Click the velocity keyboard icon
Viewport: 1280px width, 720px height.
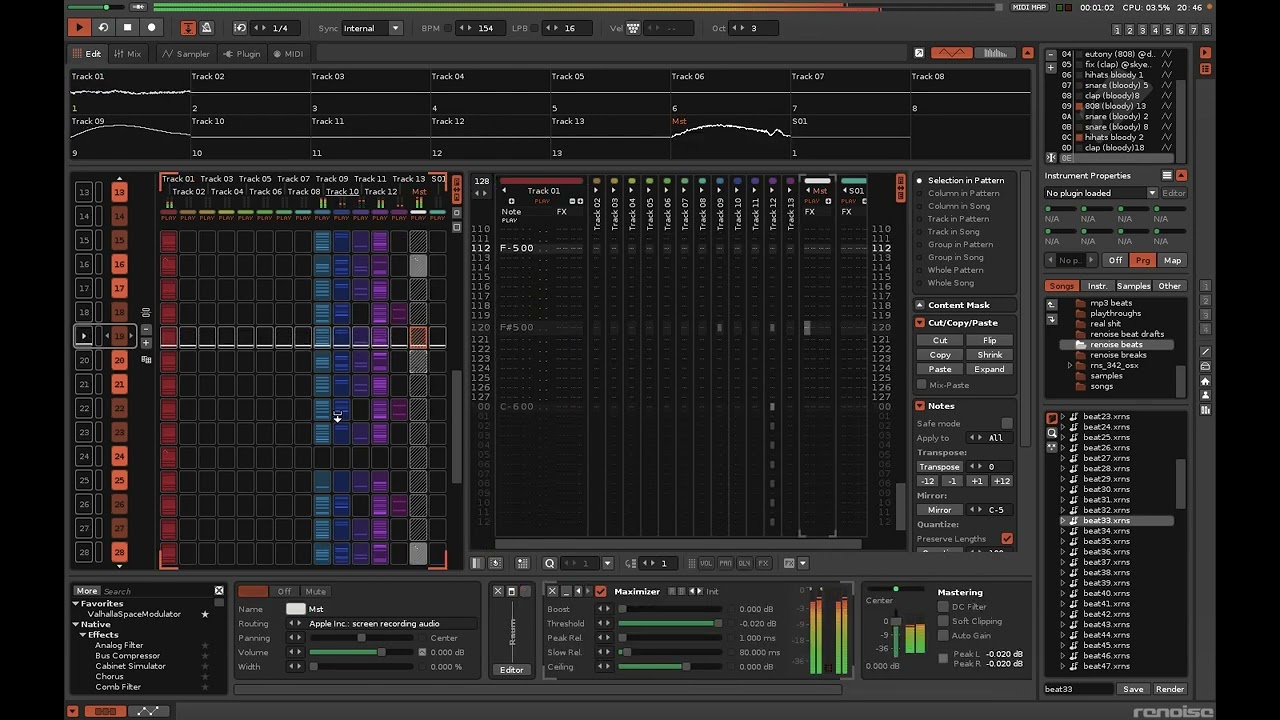(x=633, y=28)
